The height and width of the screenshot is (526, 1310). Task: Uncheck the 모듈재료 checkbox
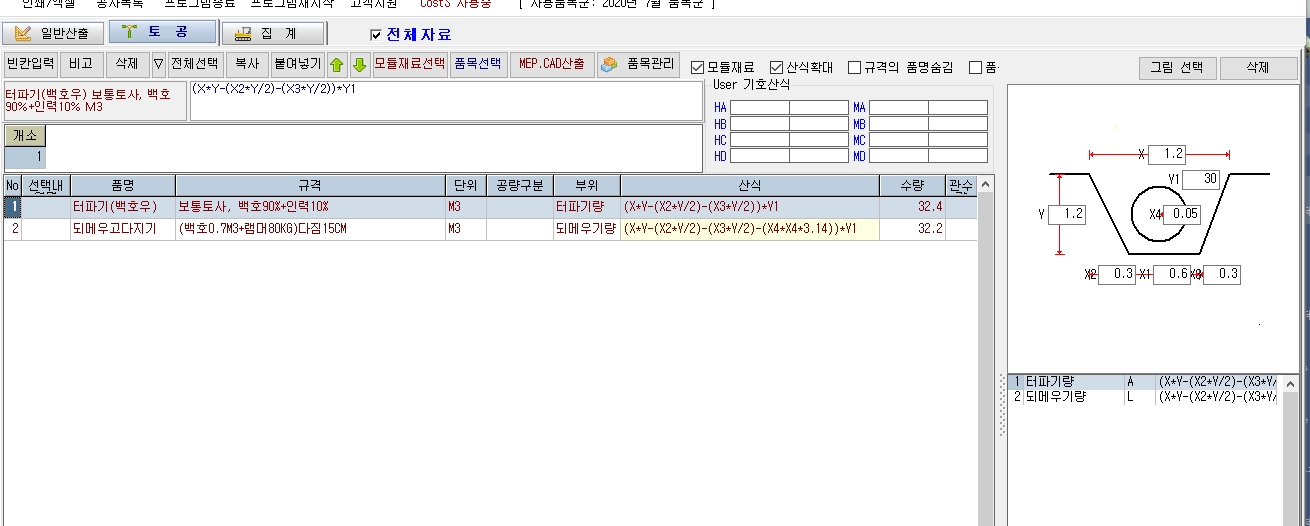point(698,68)
